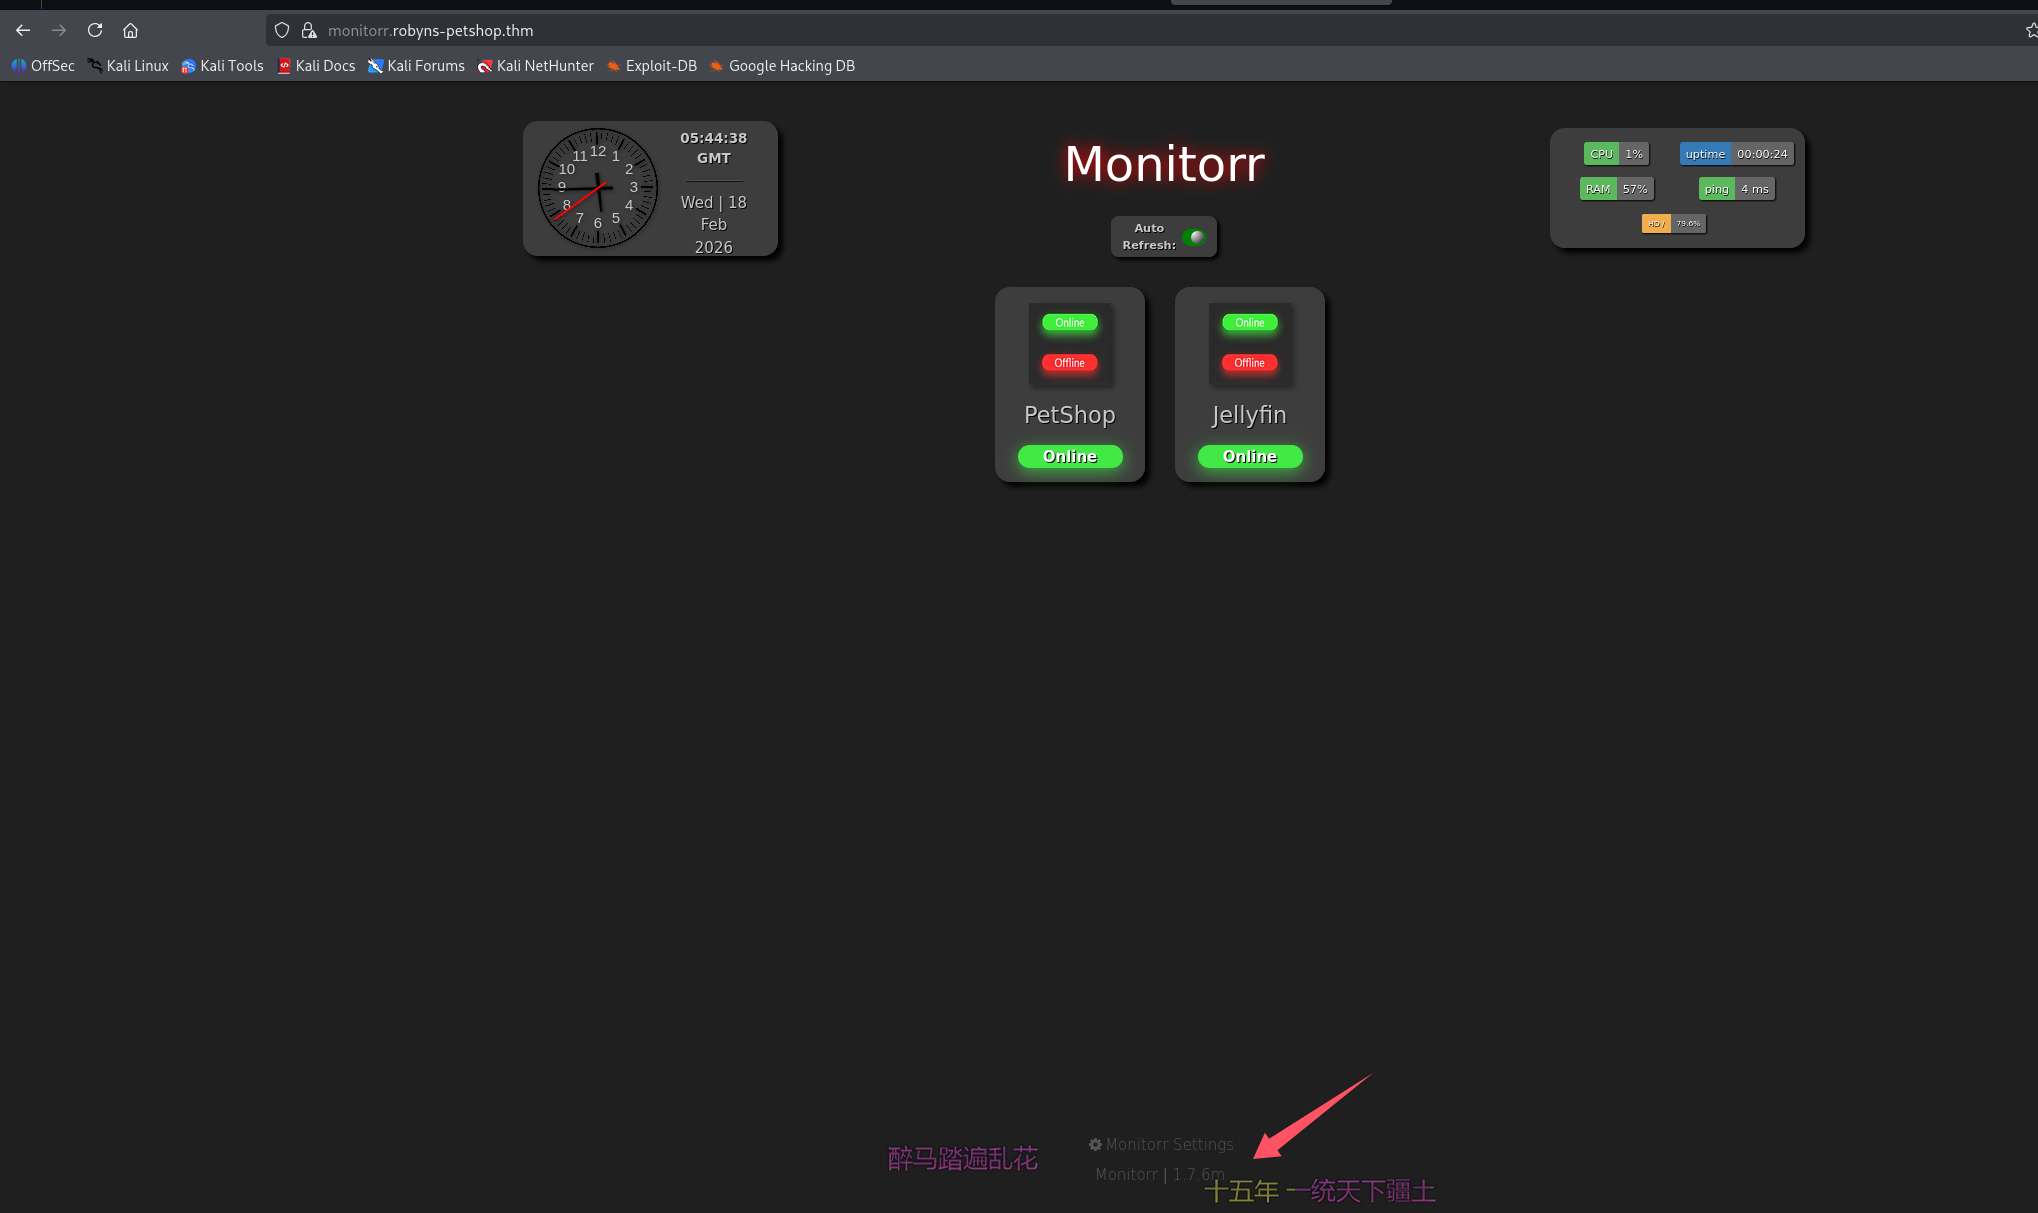Toggle the Auto Refresh switch
2038x1213 pixels.
click(x=1193, y=237)
